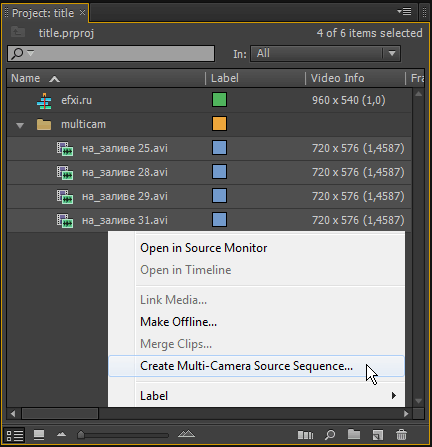The width and height of the screenshot is (432, 447).
Task: Click blue label swatch of на_заливе 28.avi
Action: tap(219, 172)
